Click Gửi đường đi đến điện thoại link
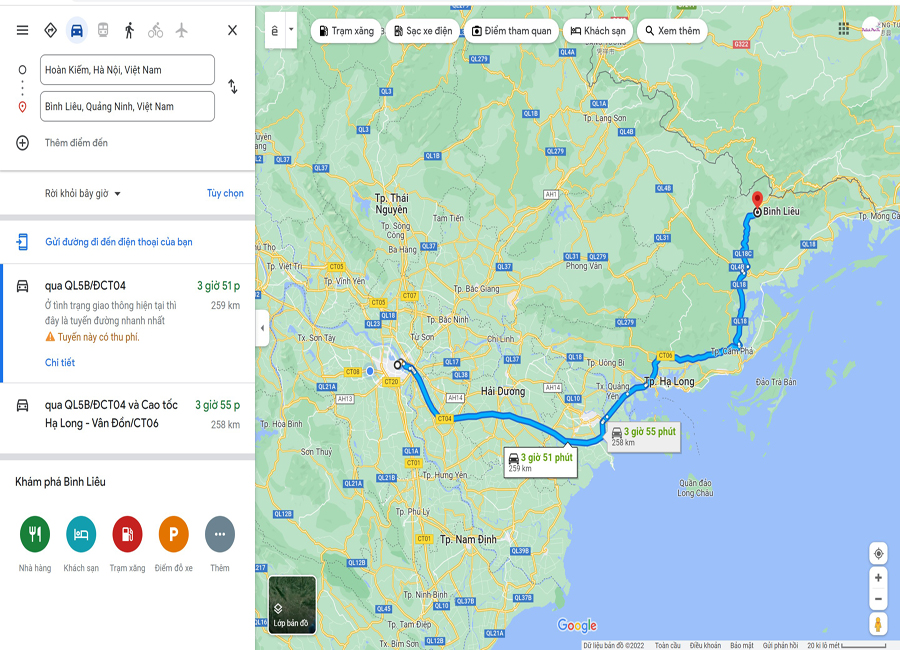The width and height of the screenshot is (900, 650). point(119,242)
